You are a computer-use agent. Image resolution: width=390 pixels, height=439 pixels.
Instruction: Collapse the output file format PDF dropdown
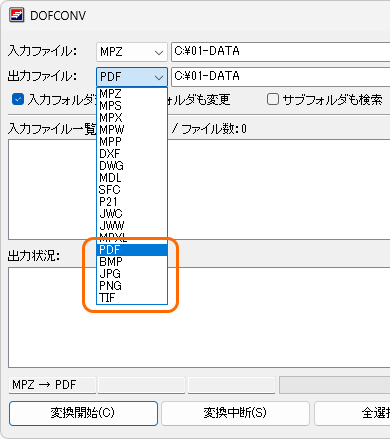[x=132, y=77]
